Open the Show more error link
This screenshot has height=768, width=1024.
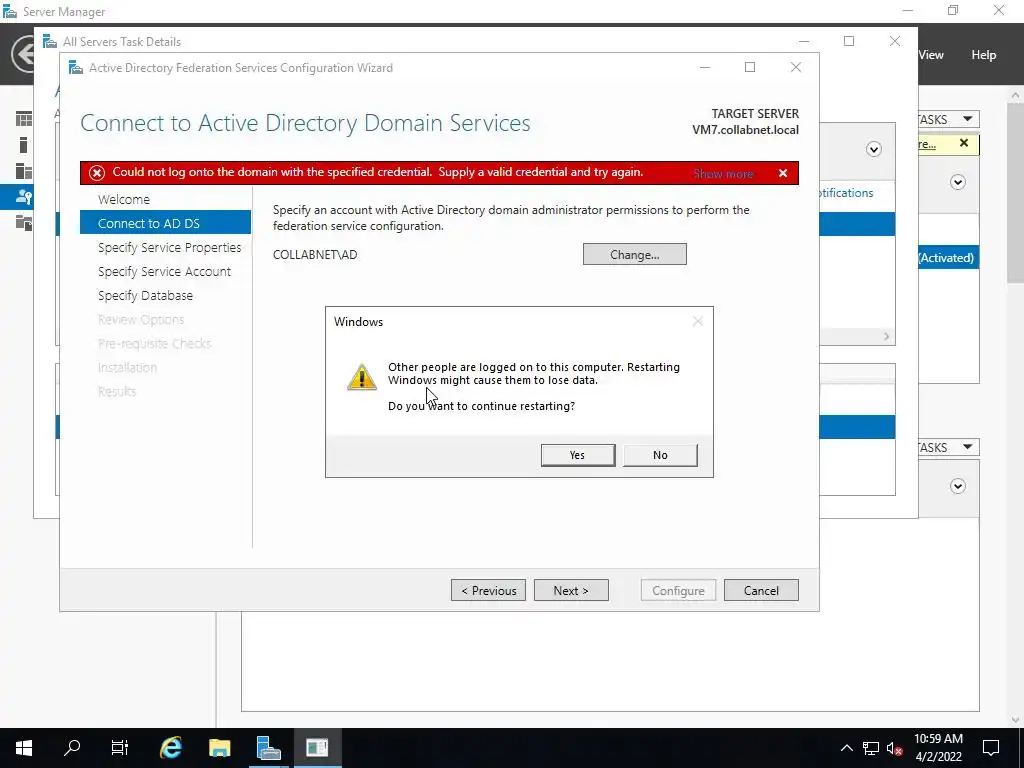point(723,174)
